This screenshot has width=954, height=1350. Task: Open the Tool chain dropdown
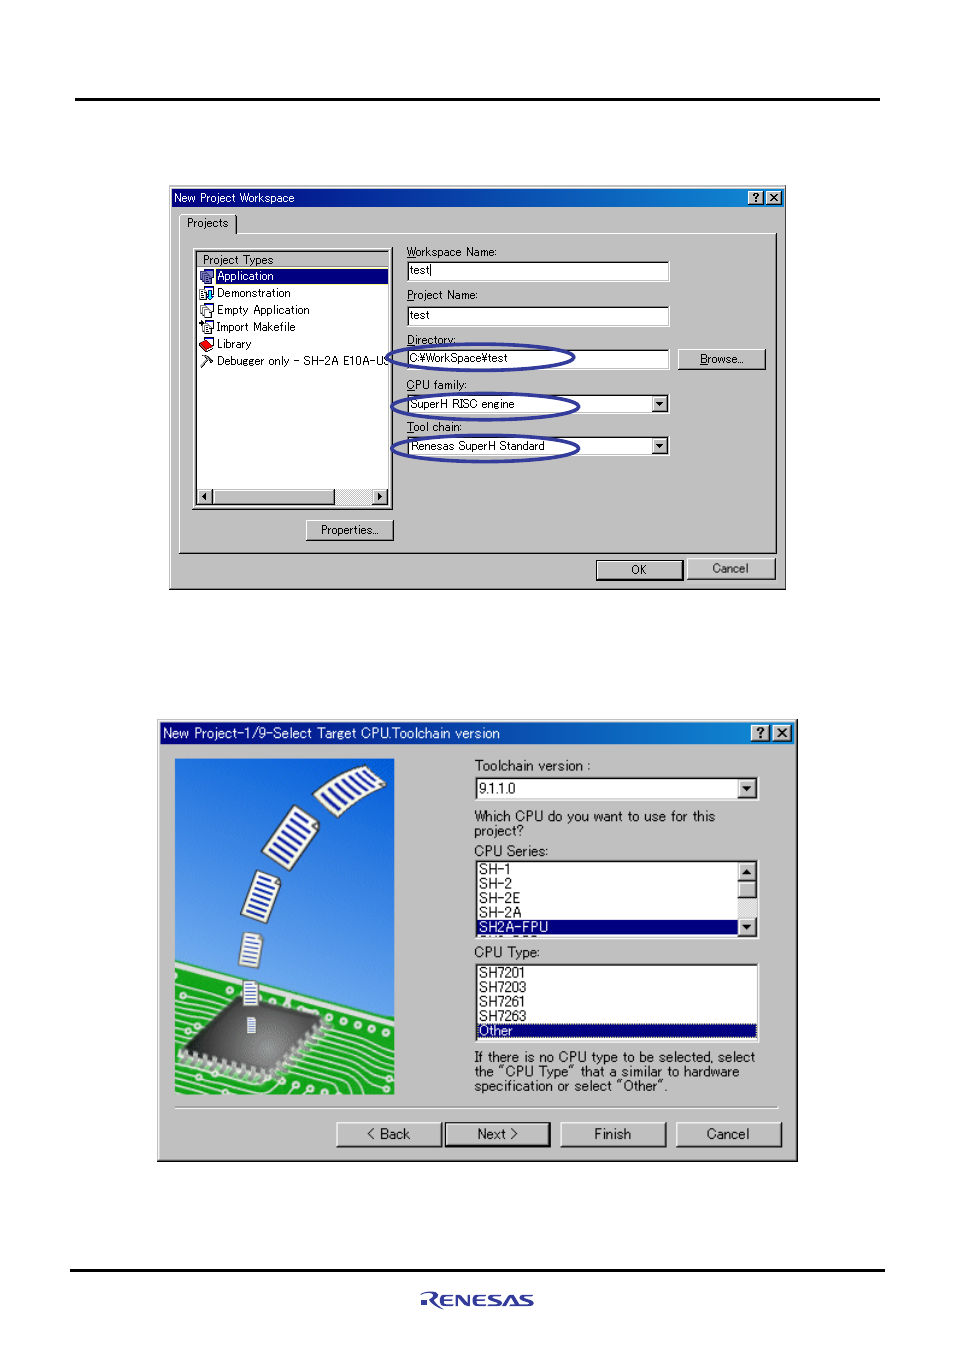point(660,446)
